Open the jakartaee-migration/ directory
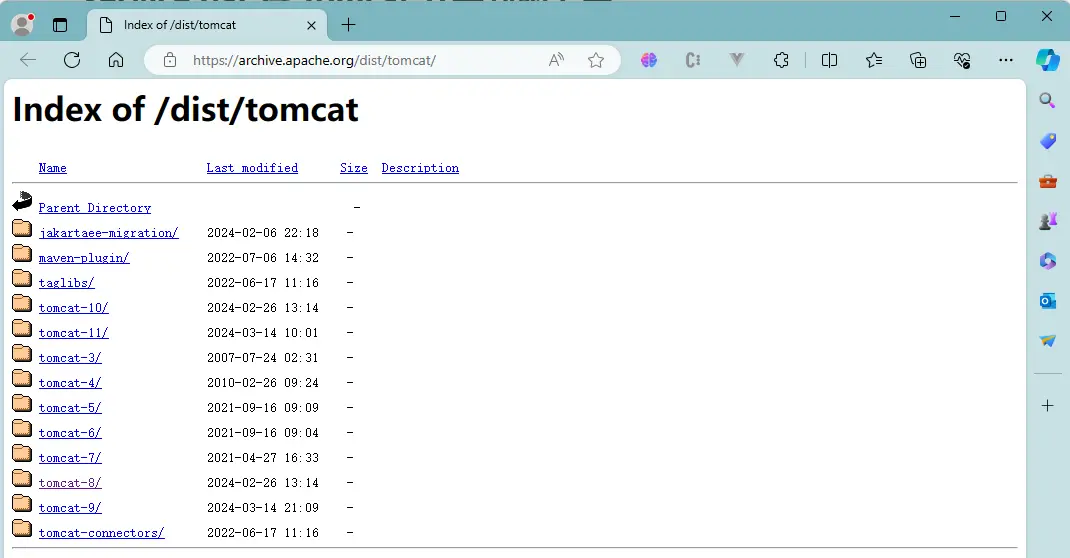The image size is (1070, 558). pos(109,233)
